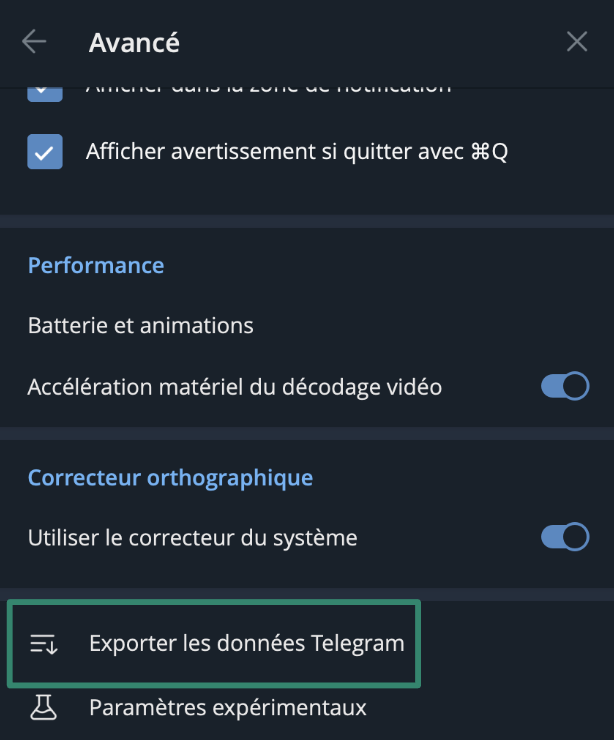The image size is (614, 740).
Task: Disable hardware video decoding acceleration switch
Action: point(565,386)
